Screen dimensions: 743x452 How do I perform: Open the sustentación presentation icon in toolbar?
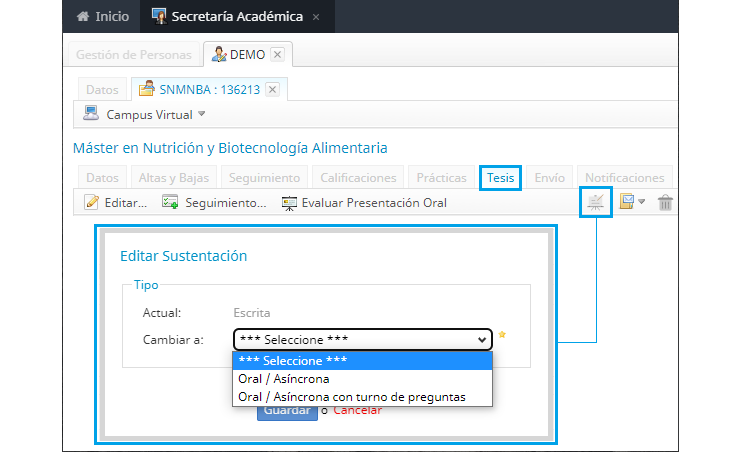tap(596, 202)
